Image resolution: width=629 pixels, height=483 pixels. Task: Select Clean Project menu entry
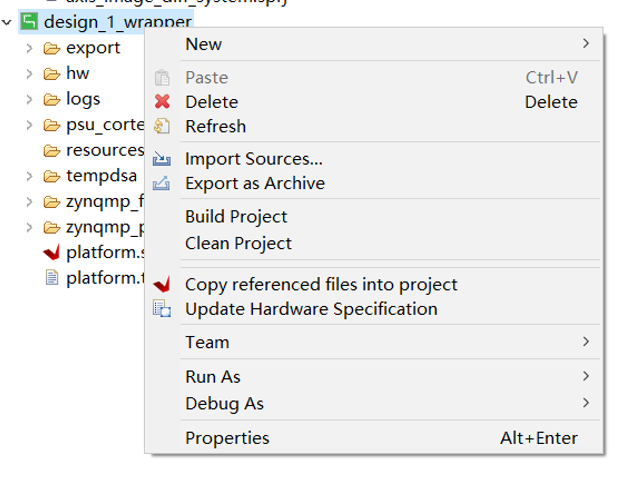[238, 243]
